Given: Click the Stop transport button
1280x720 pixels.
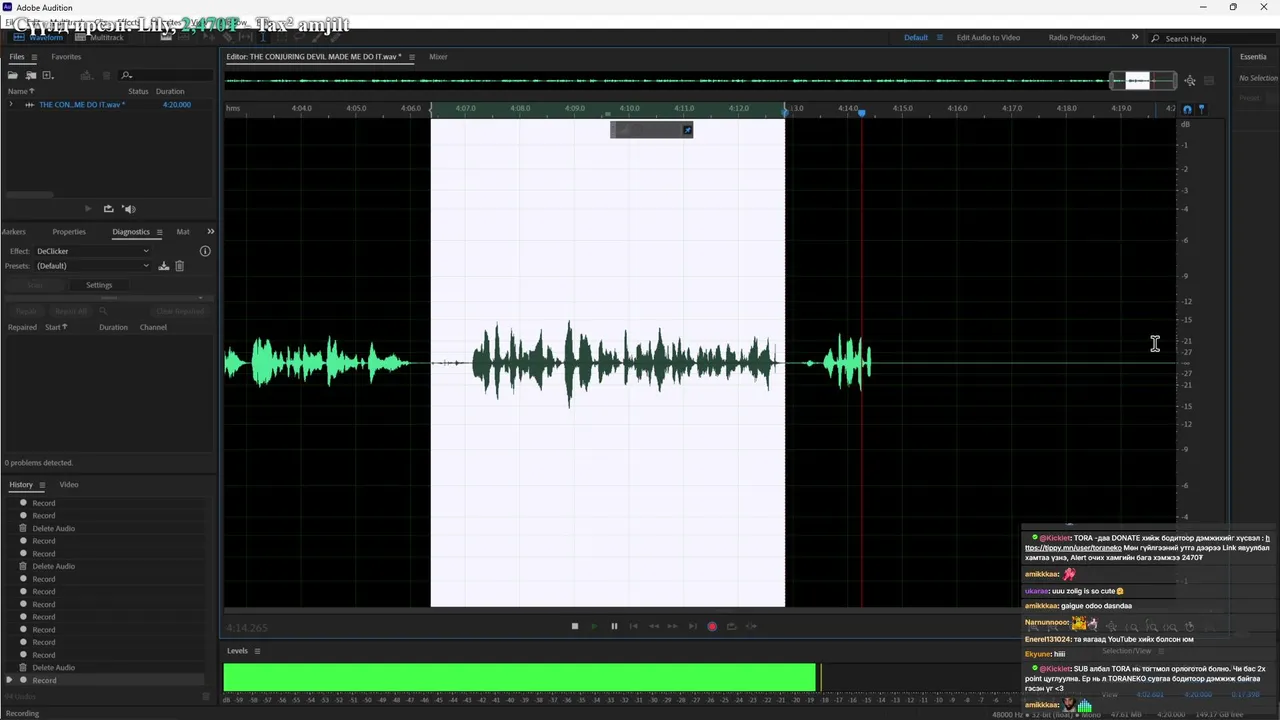Looking at the screenshot, I should (x=575, y=627).
